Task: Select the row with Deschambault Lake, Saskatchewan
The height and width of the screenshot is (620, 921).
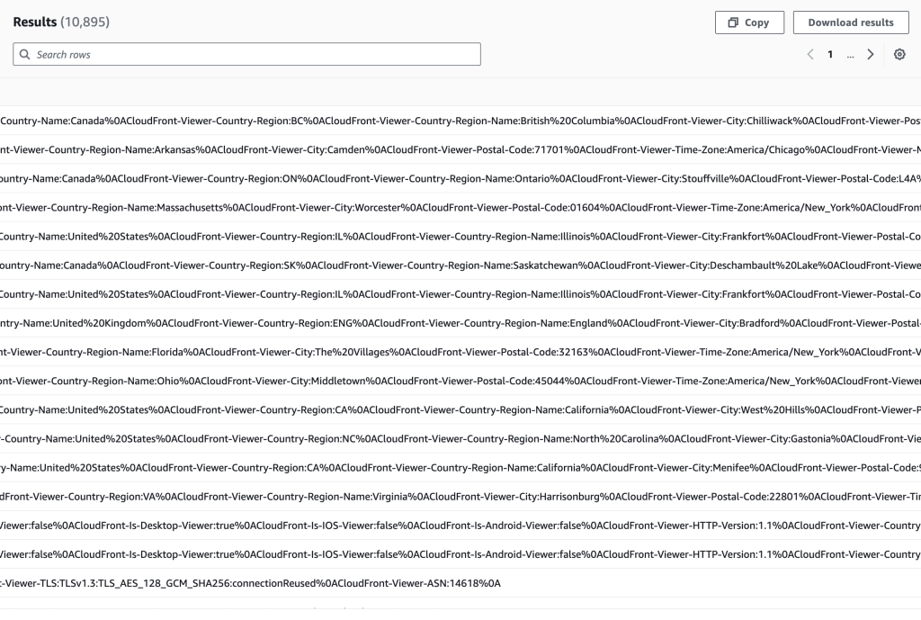Action: click(x=460, y=265)
